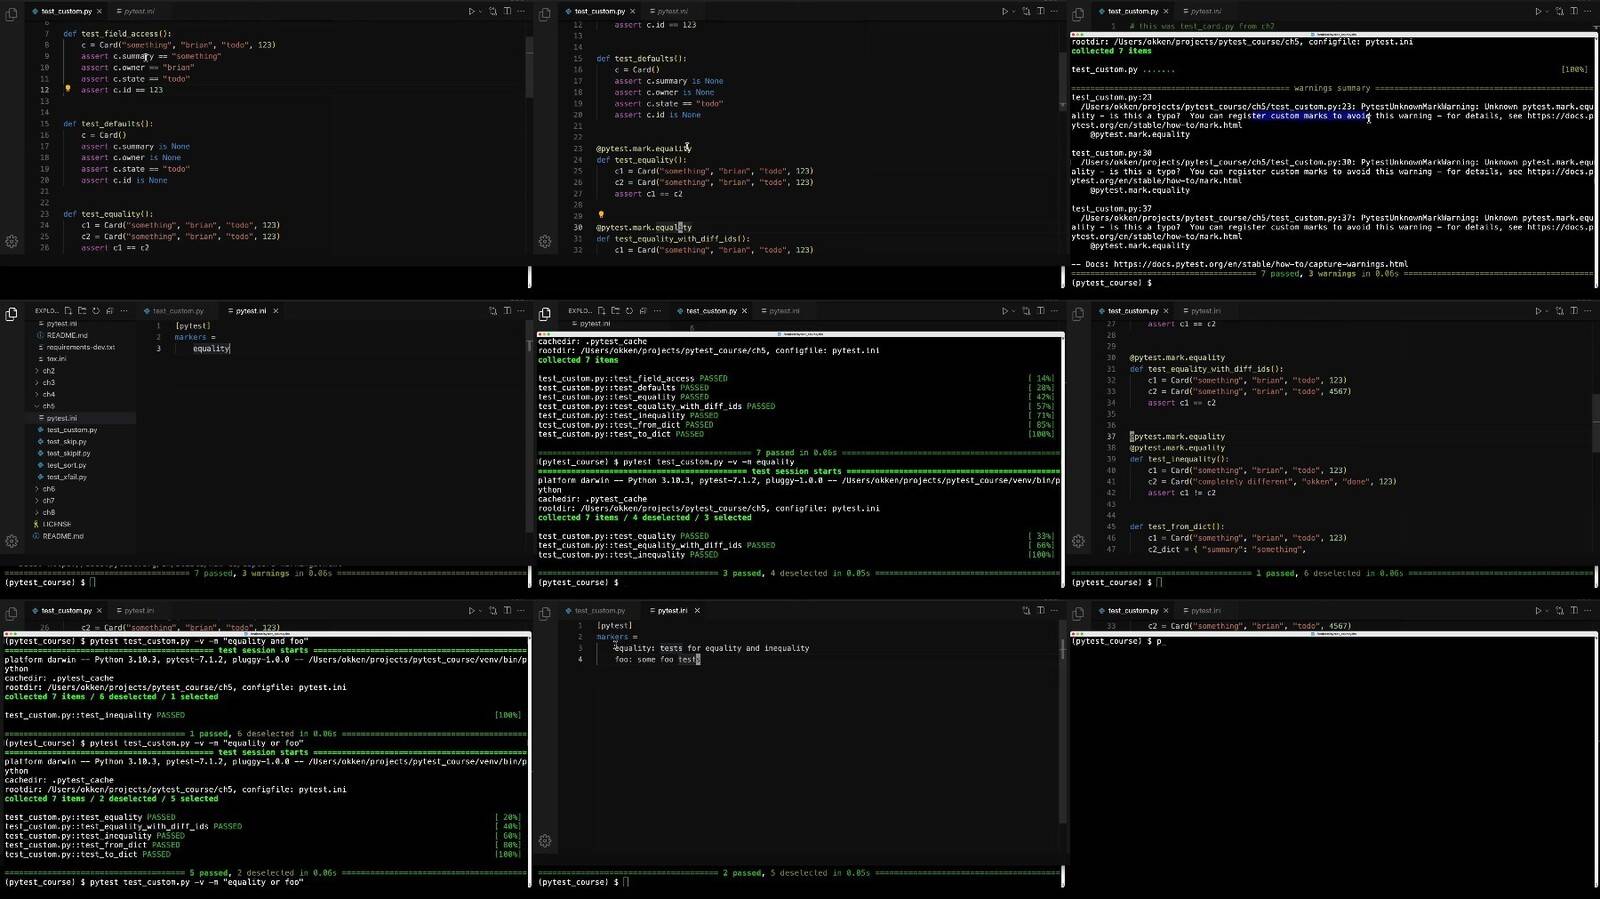Screen dimensions: 1600x899
Task: Expand the ch2 folder in explorer
Action: 48,371
